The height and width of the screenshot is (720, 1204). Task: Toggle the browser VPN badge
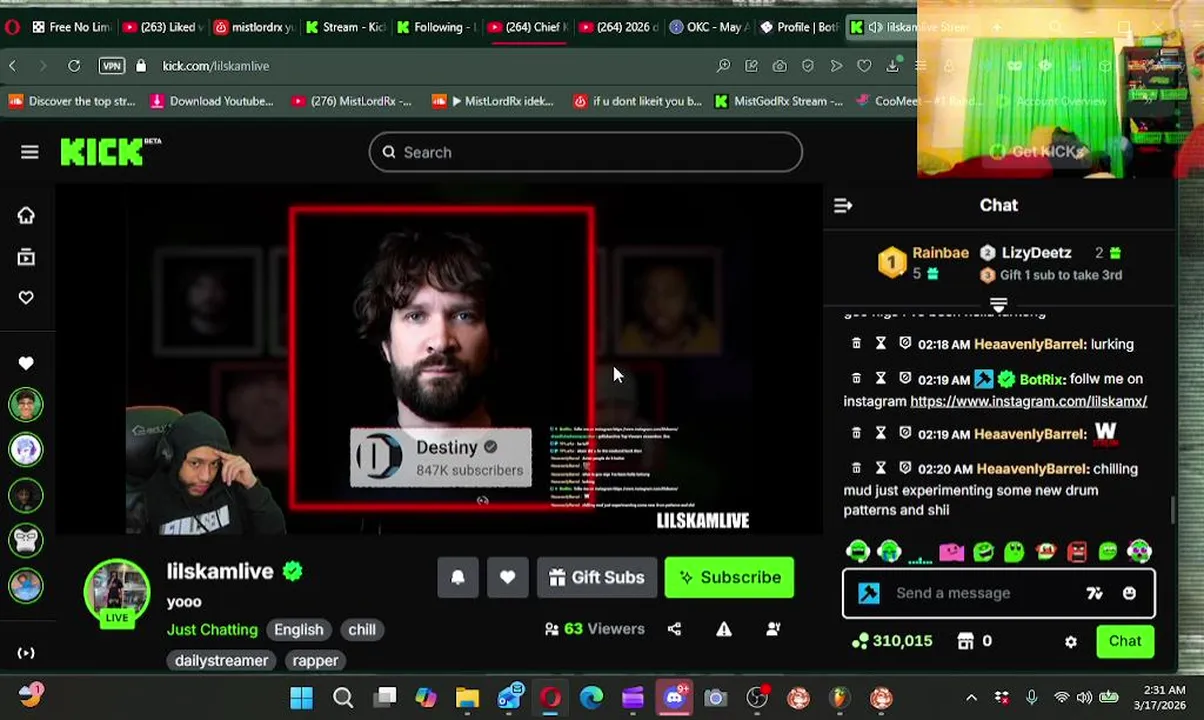(111, 66)
